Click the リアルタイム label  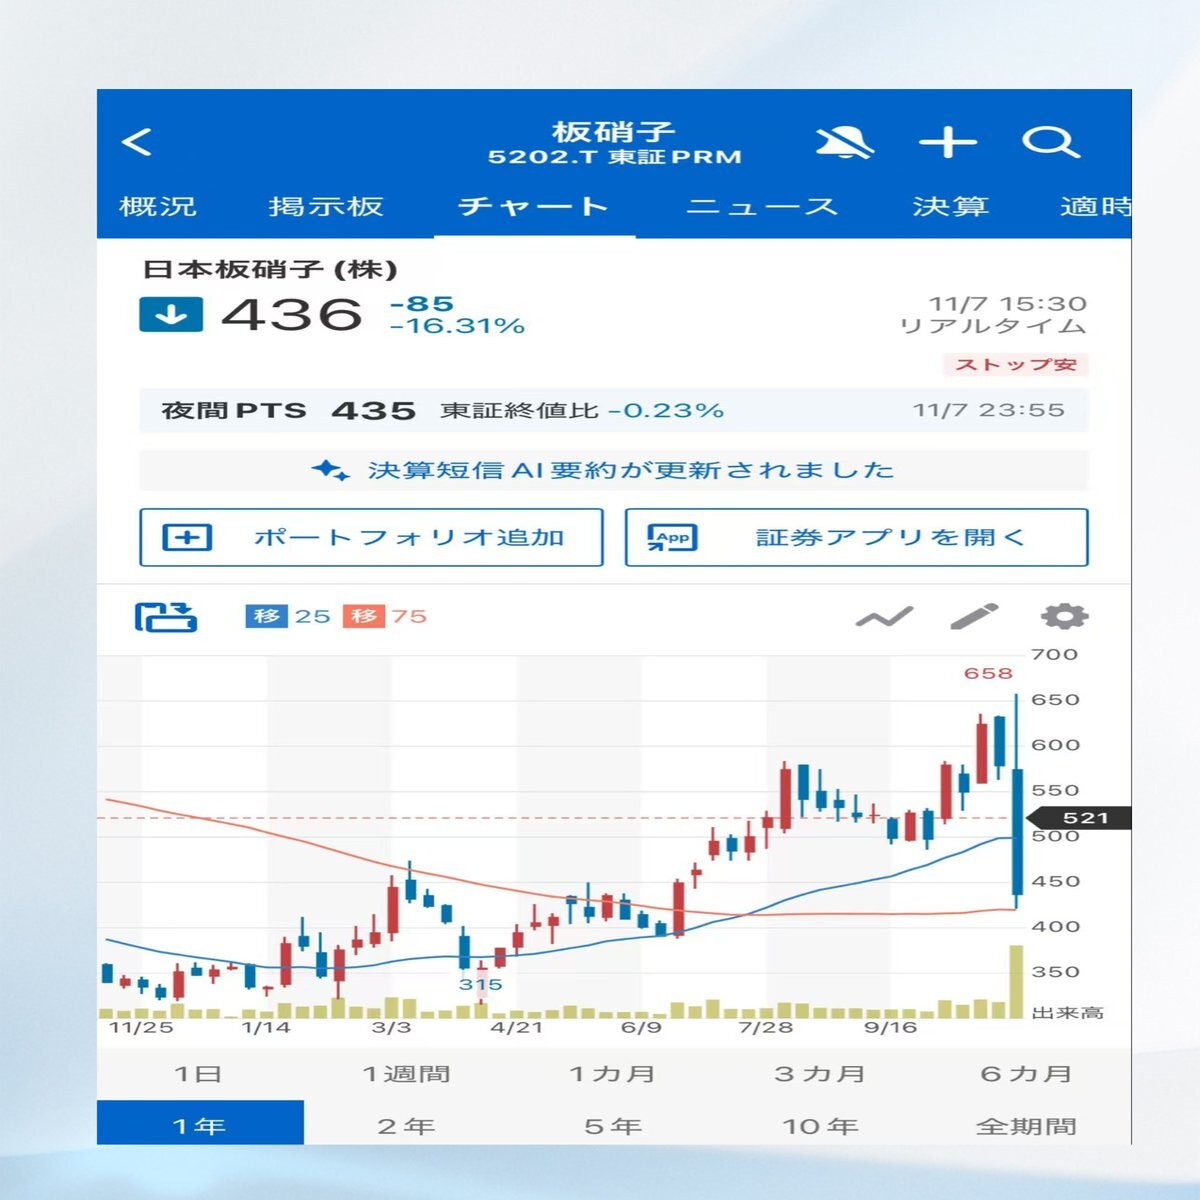(993, 327)
